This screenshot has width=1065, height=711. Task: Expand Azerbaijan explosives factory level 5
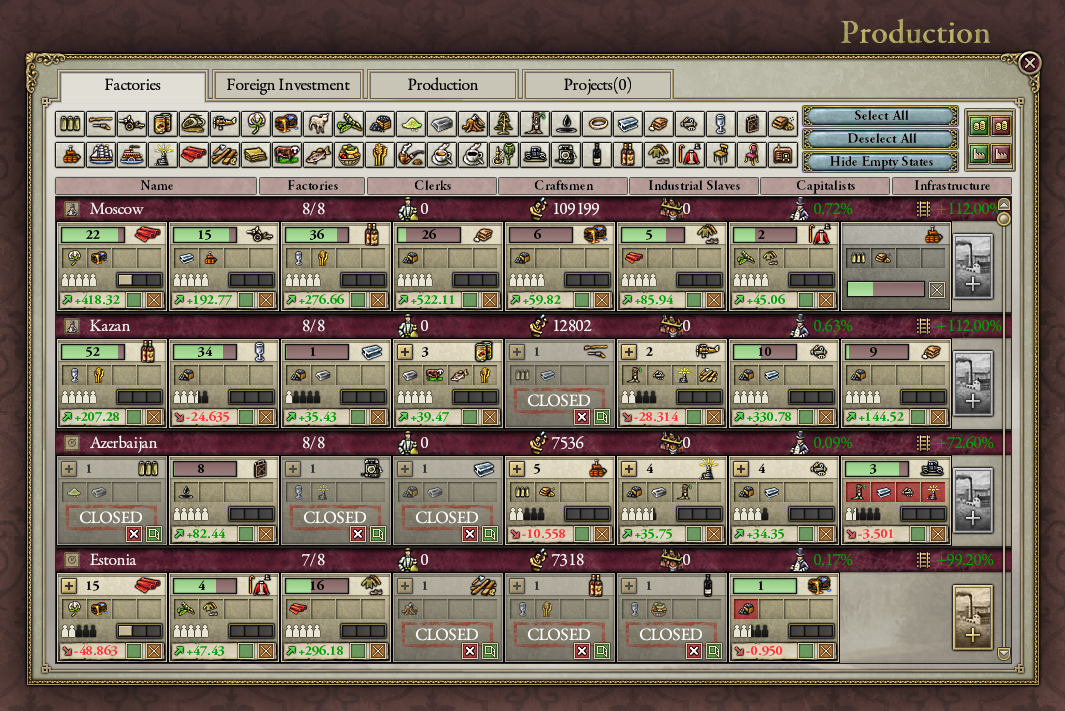click(518, 469)
